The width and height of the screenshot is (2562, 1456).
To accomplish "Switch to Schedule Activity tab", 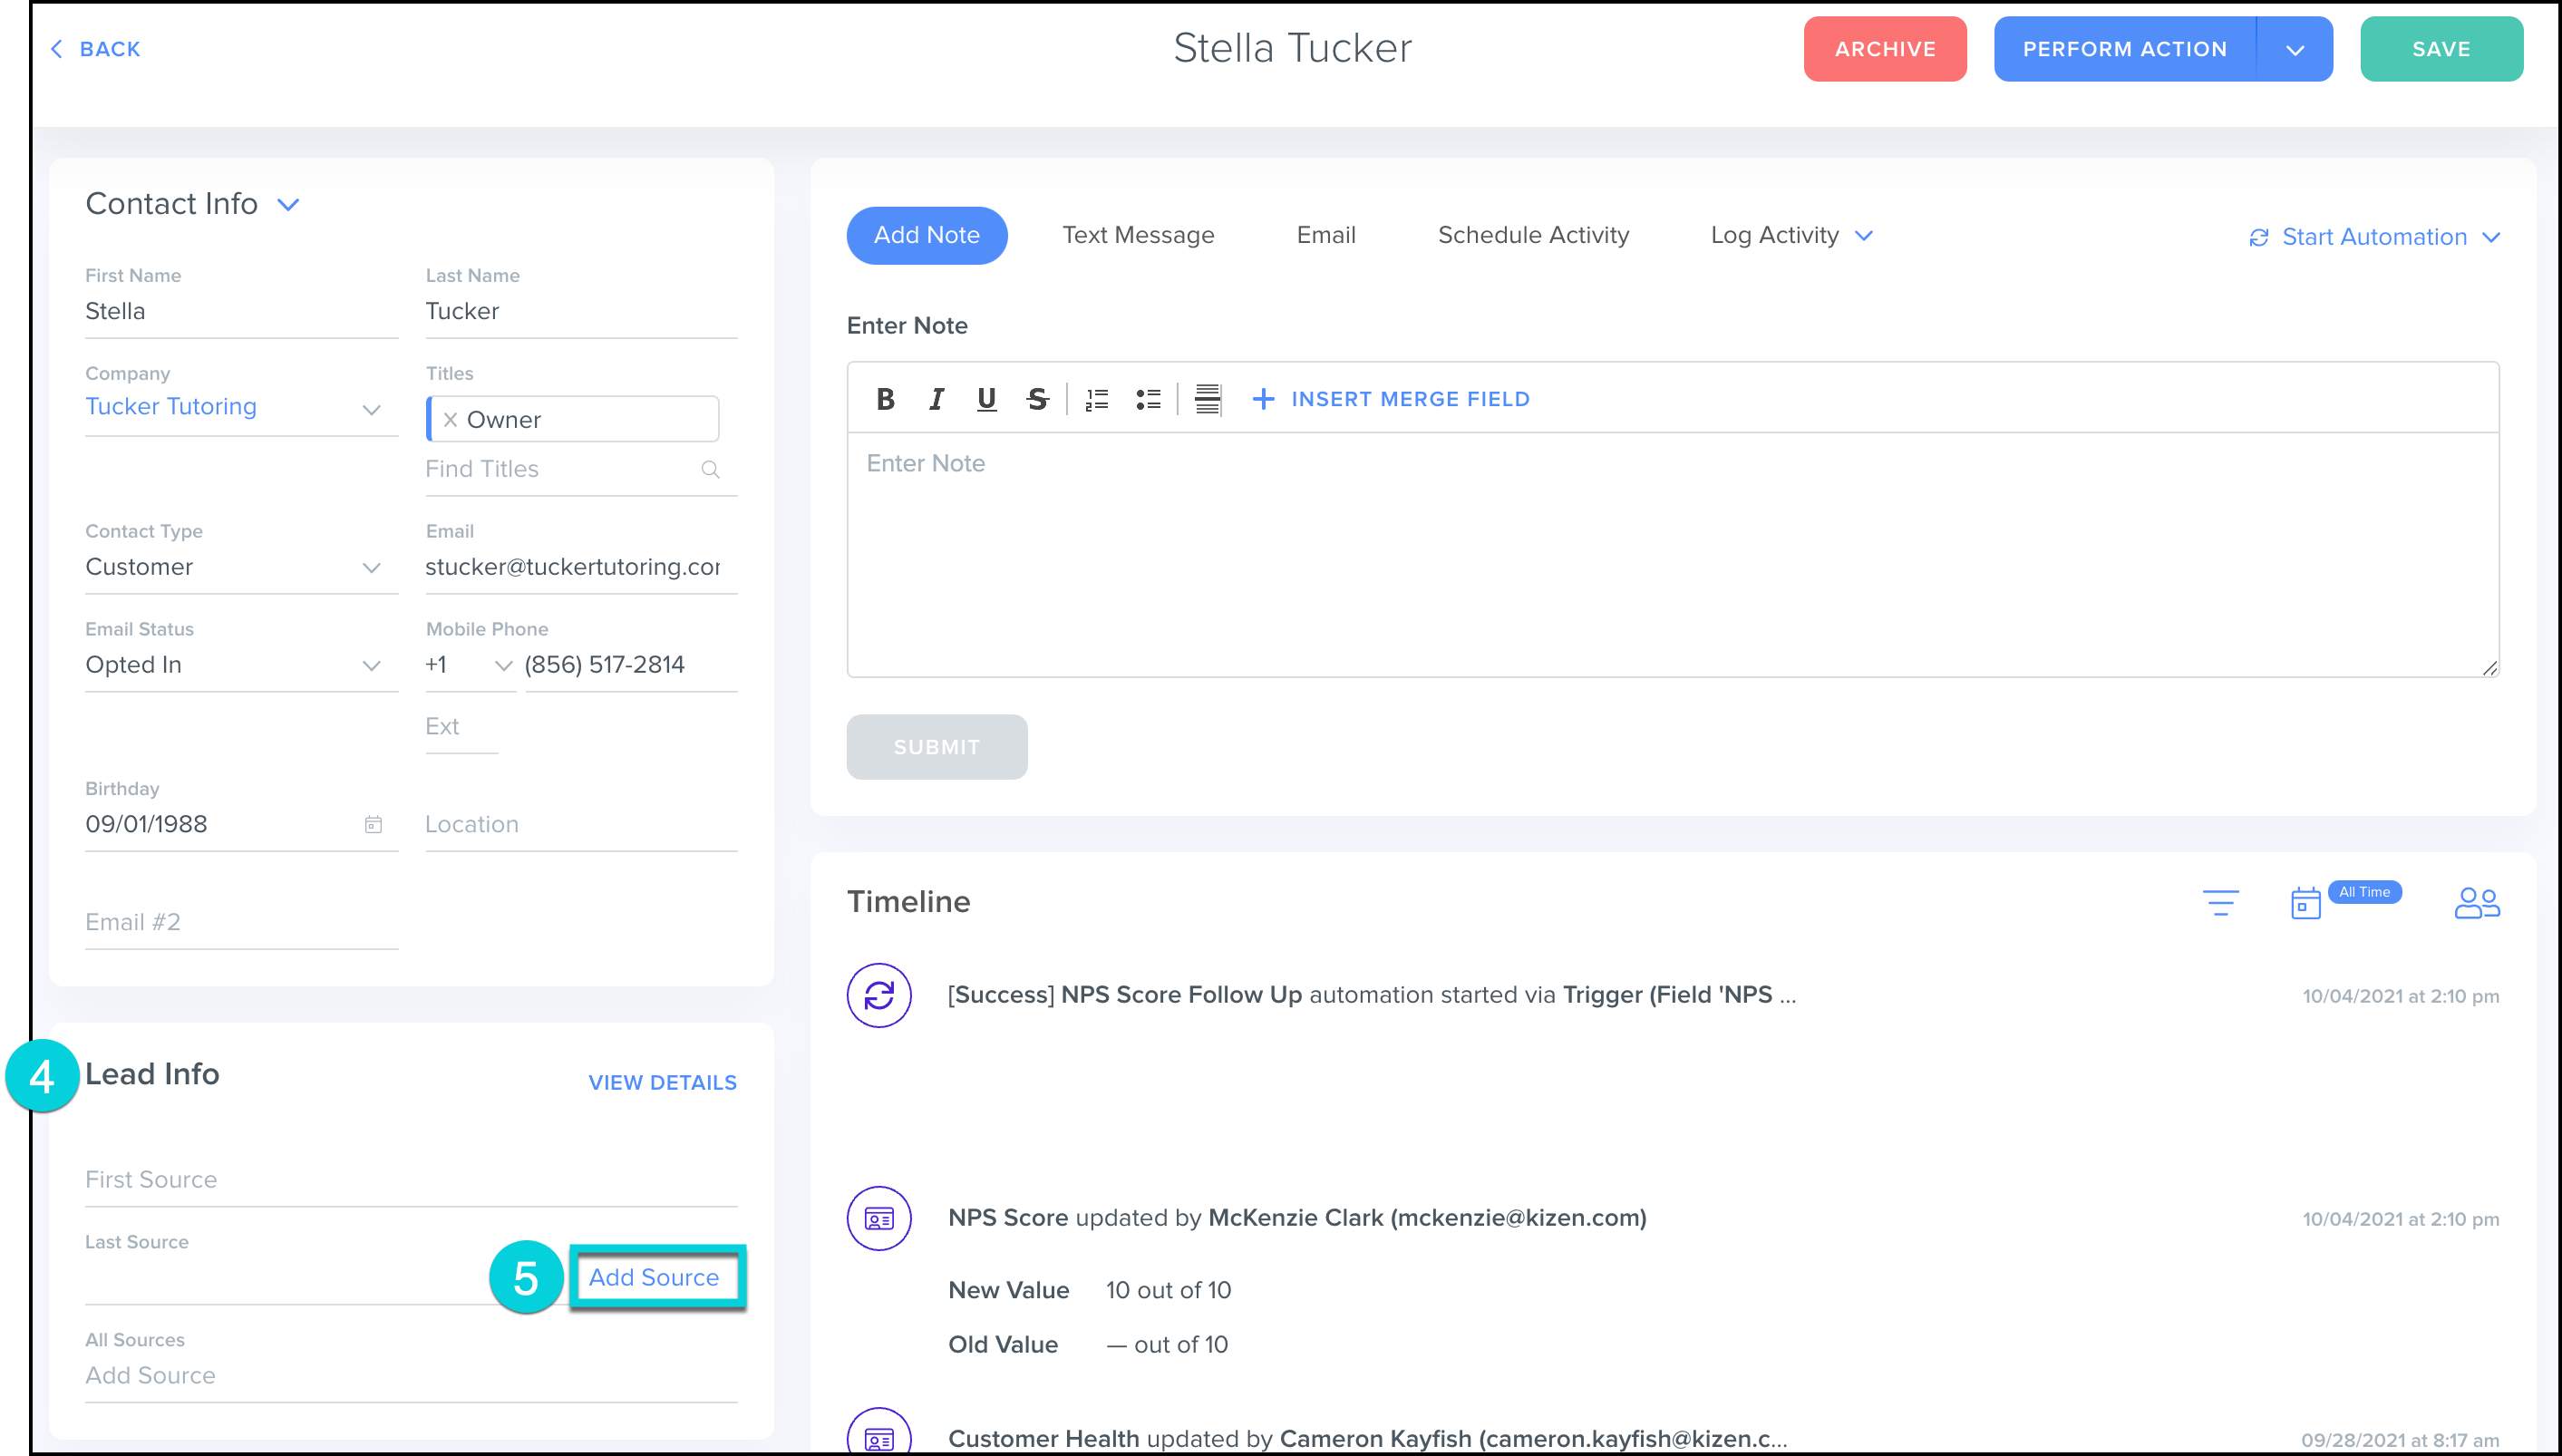I will pyautogui.click(x=1533, y=235).
